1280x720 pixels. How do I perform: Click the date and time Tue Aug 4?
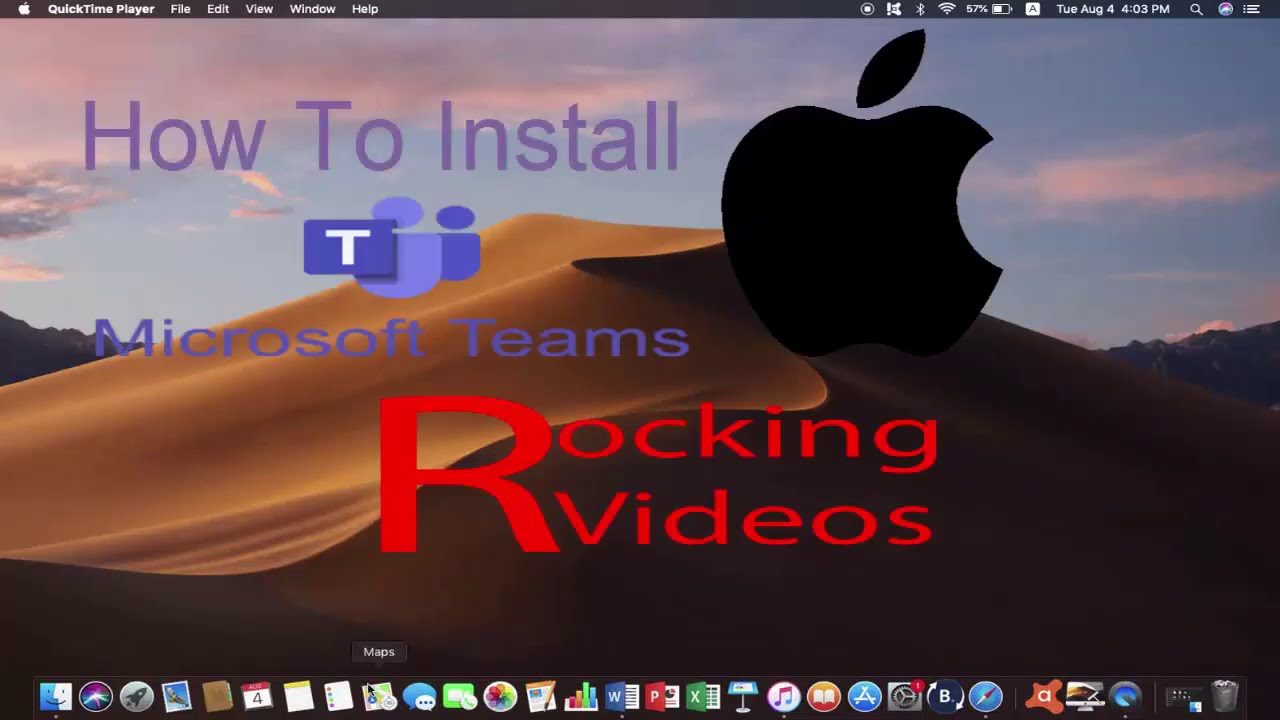[x=1113, y=9]
